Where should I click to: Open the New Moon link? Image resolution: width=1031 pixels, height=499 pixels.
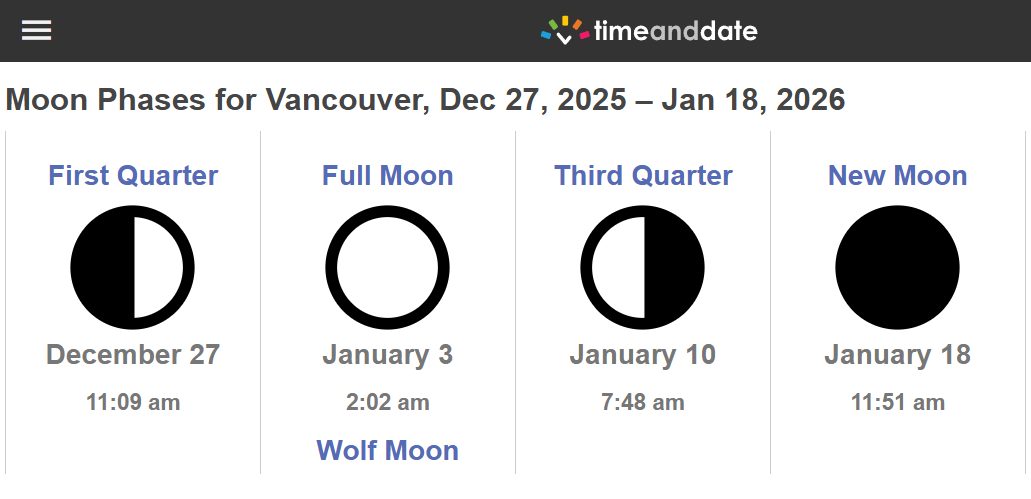click(x=898, y=176)
